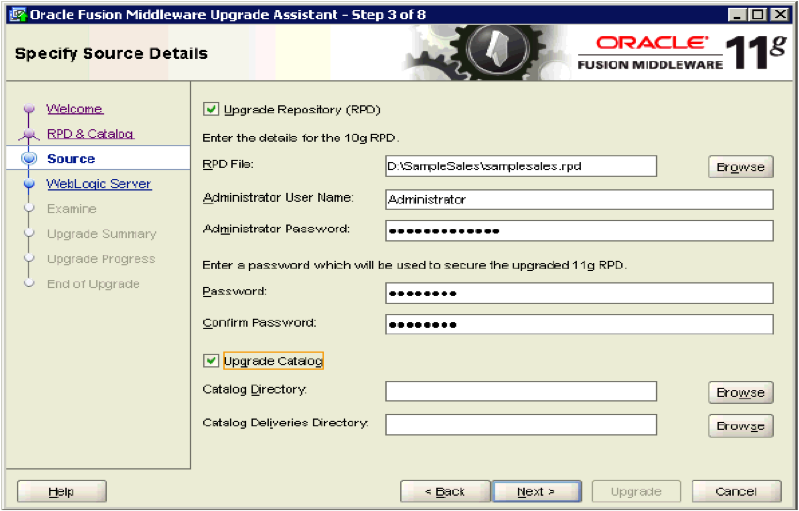Click the Upgrade Summary step label
This screenshot has width=799, height=511.
pyautogui.click(x=101, y=234)
